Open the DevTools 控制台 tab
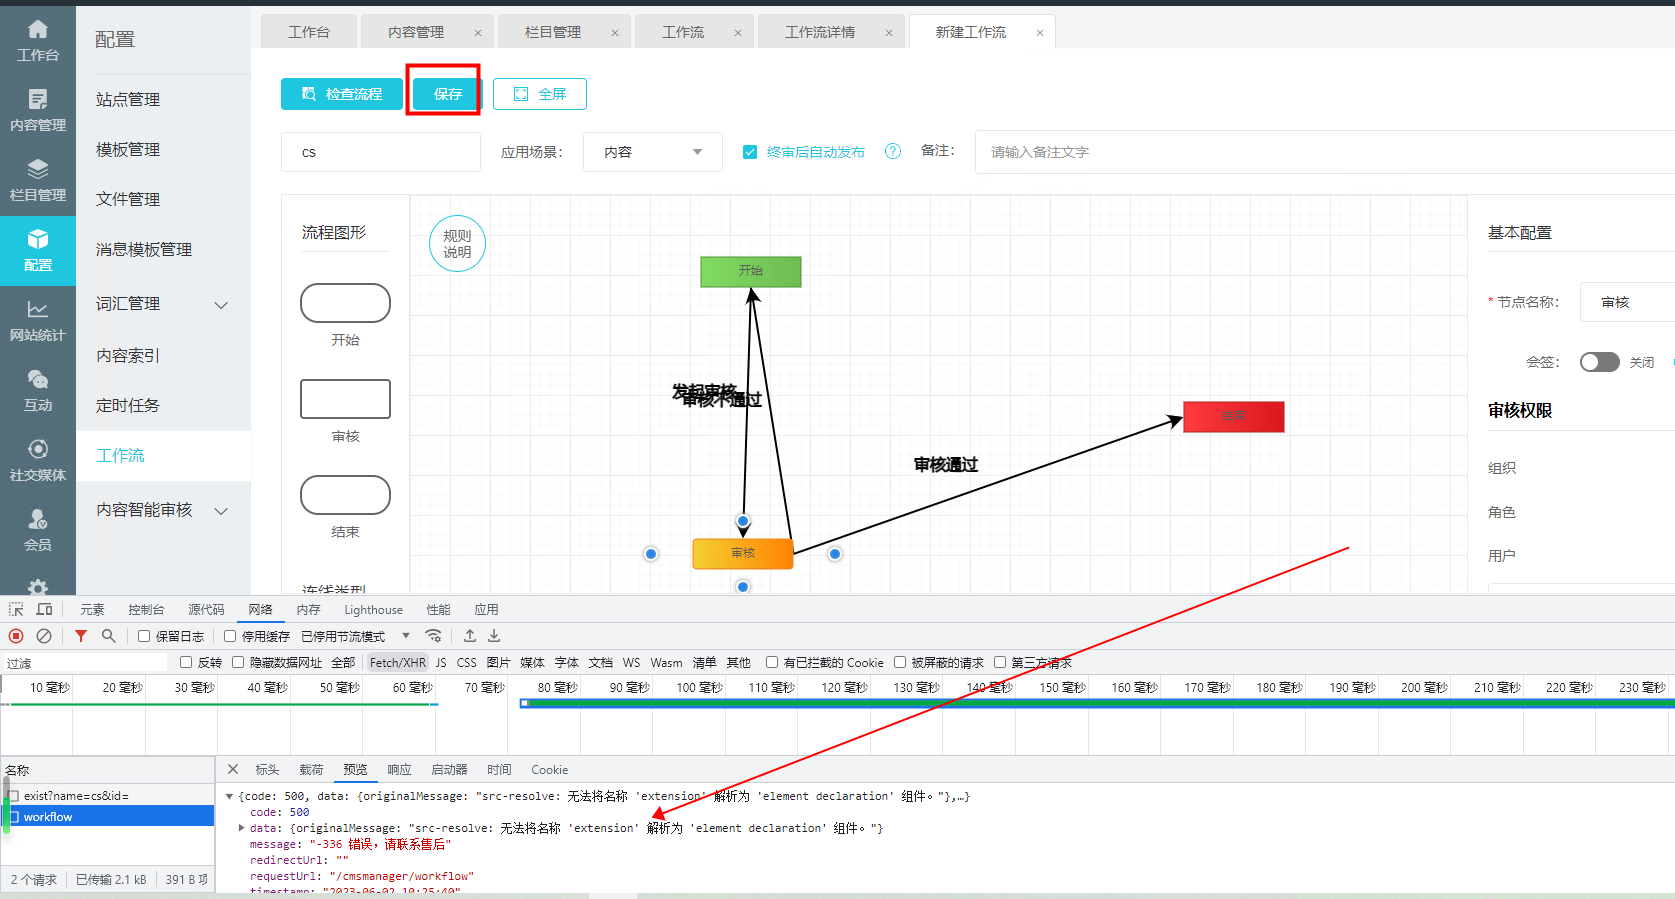The height and width of the screenshot is (899, 1675). tap(146, 609)
